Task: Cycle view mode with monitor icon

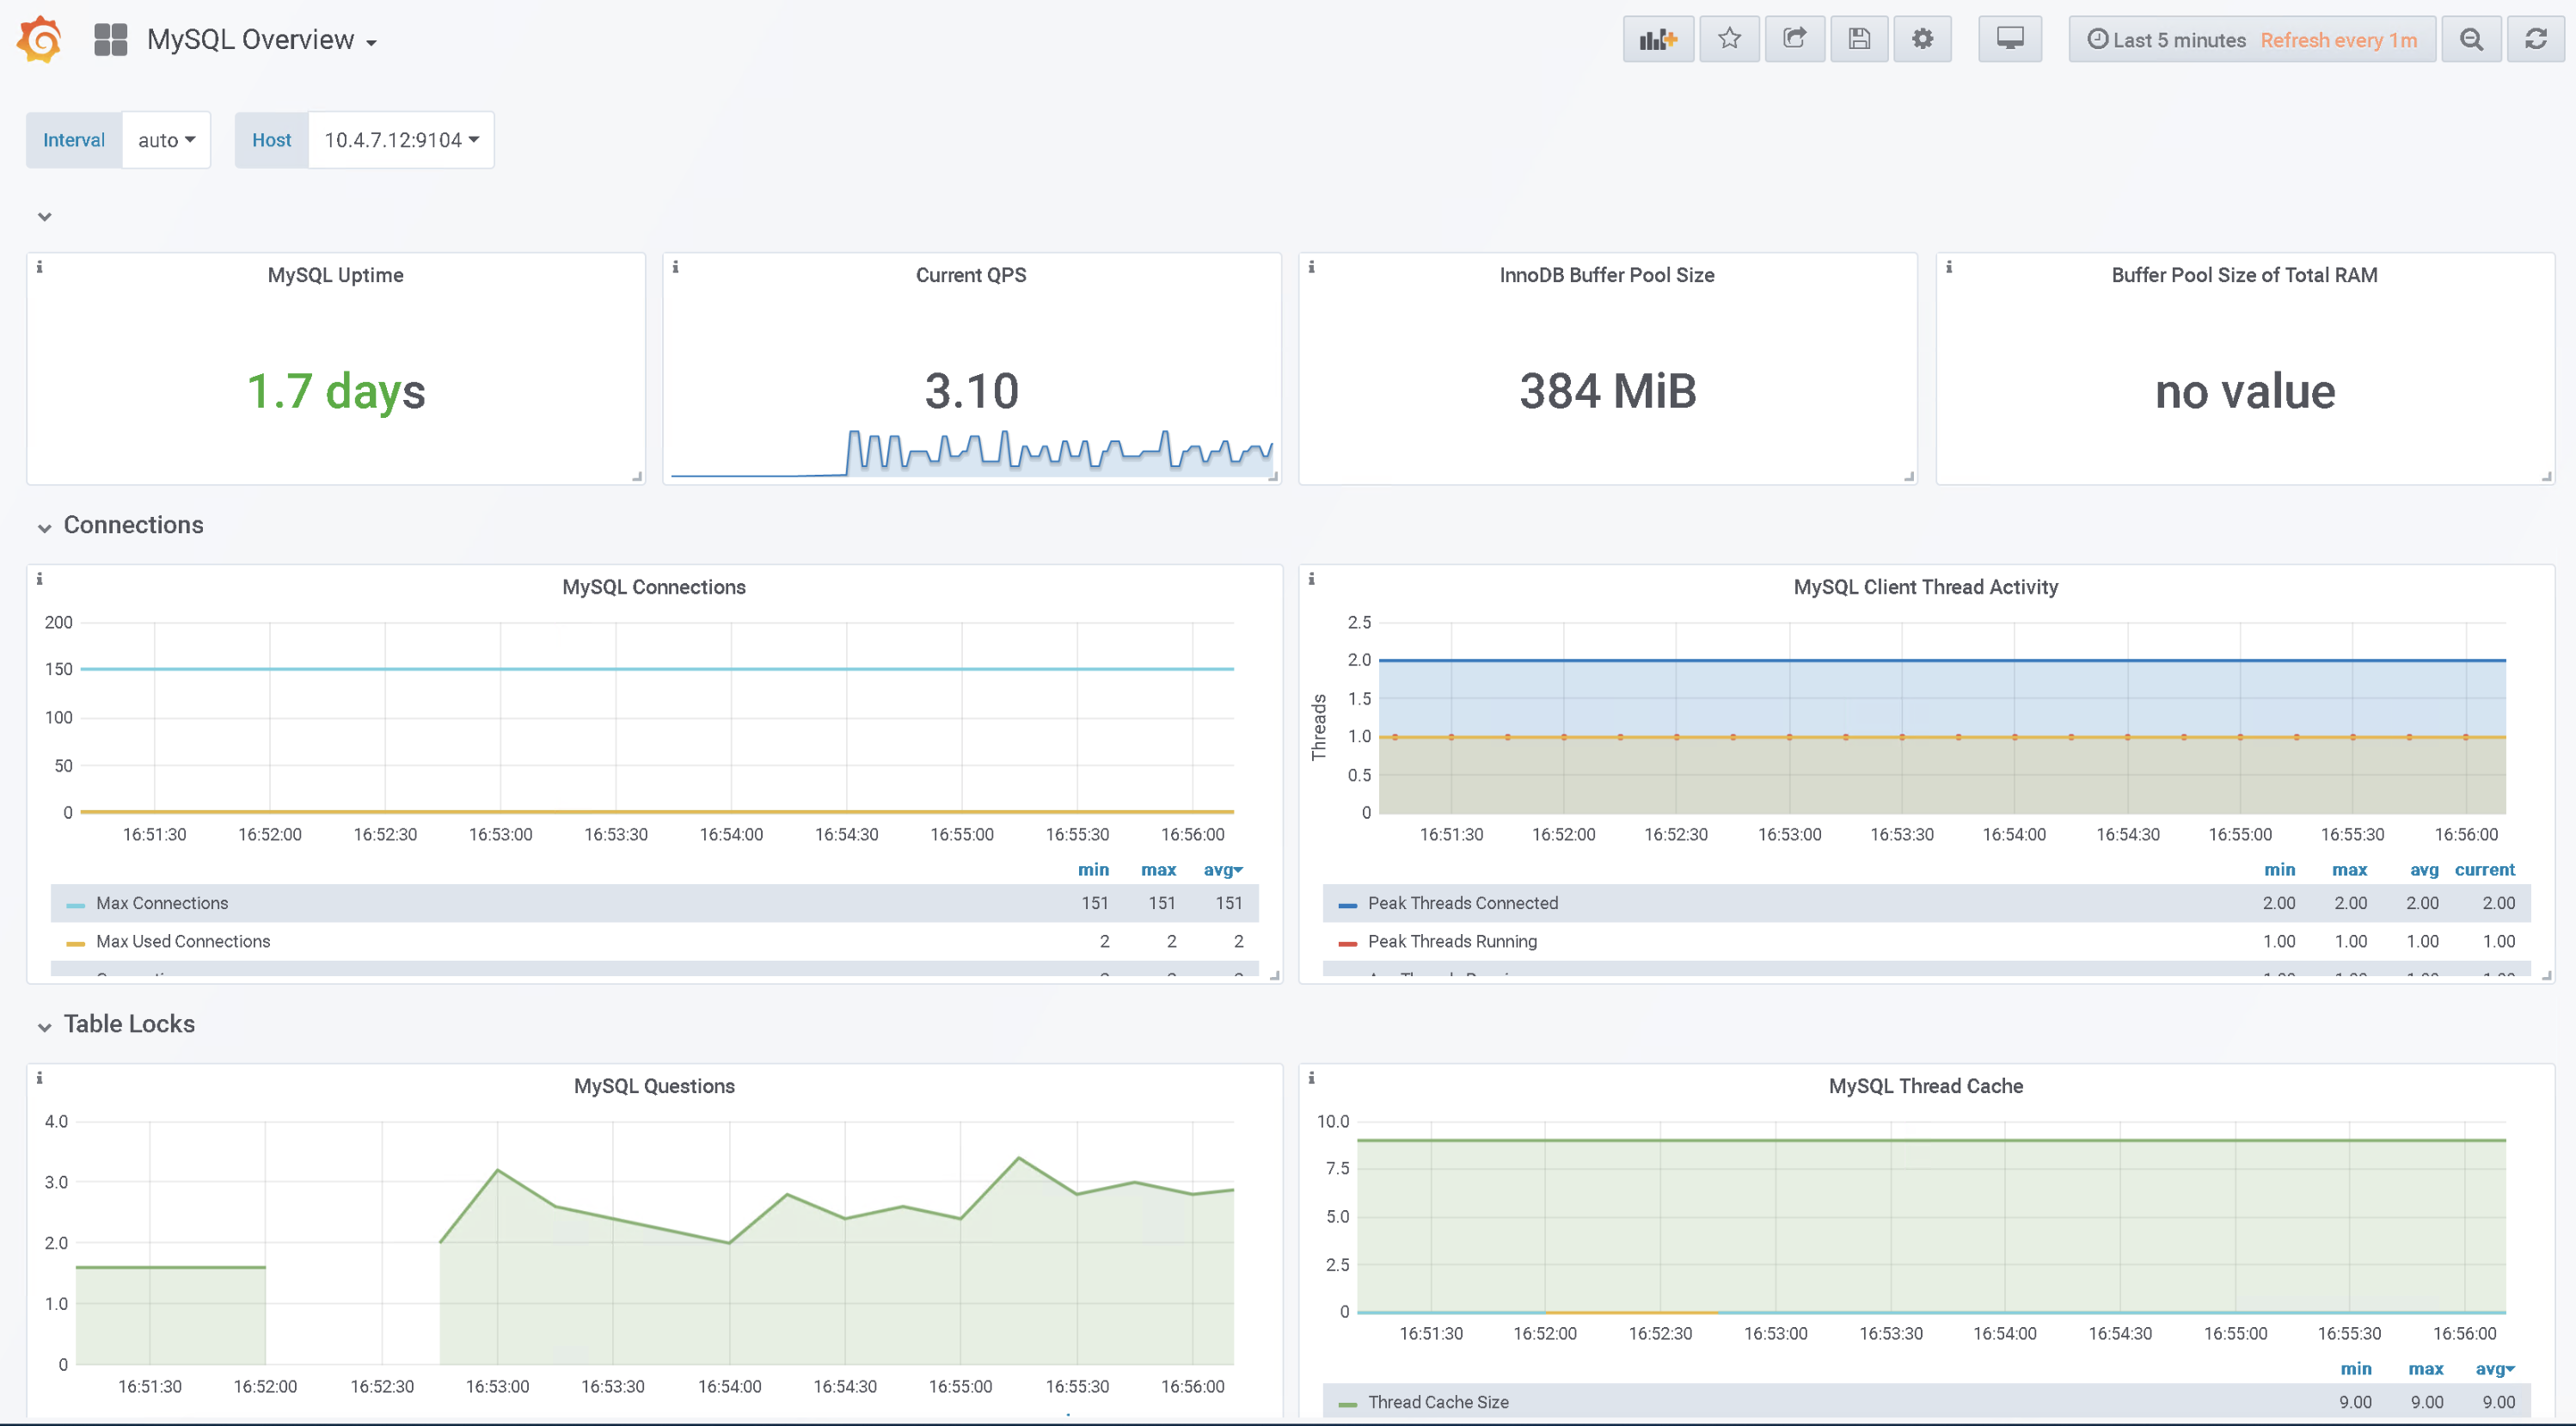Action: (x=2010, y=40)
